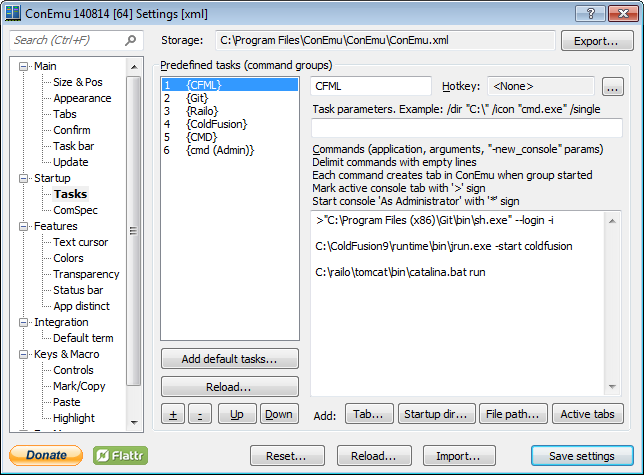Click the Storage path field

pos(385,41)
